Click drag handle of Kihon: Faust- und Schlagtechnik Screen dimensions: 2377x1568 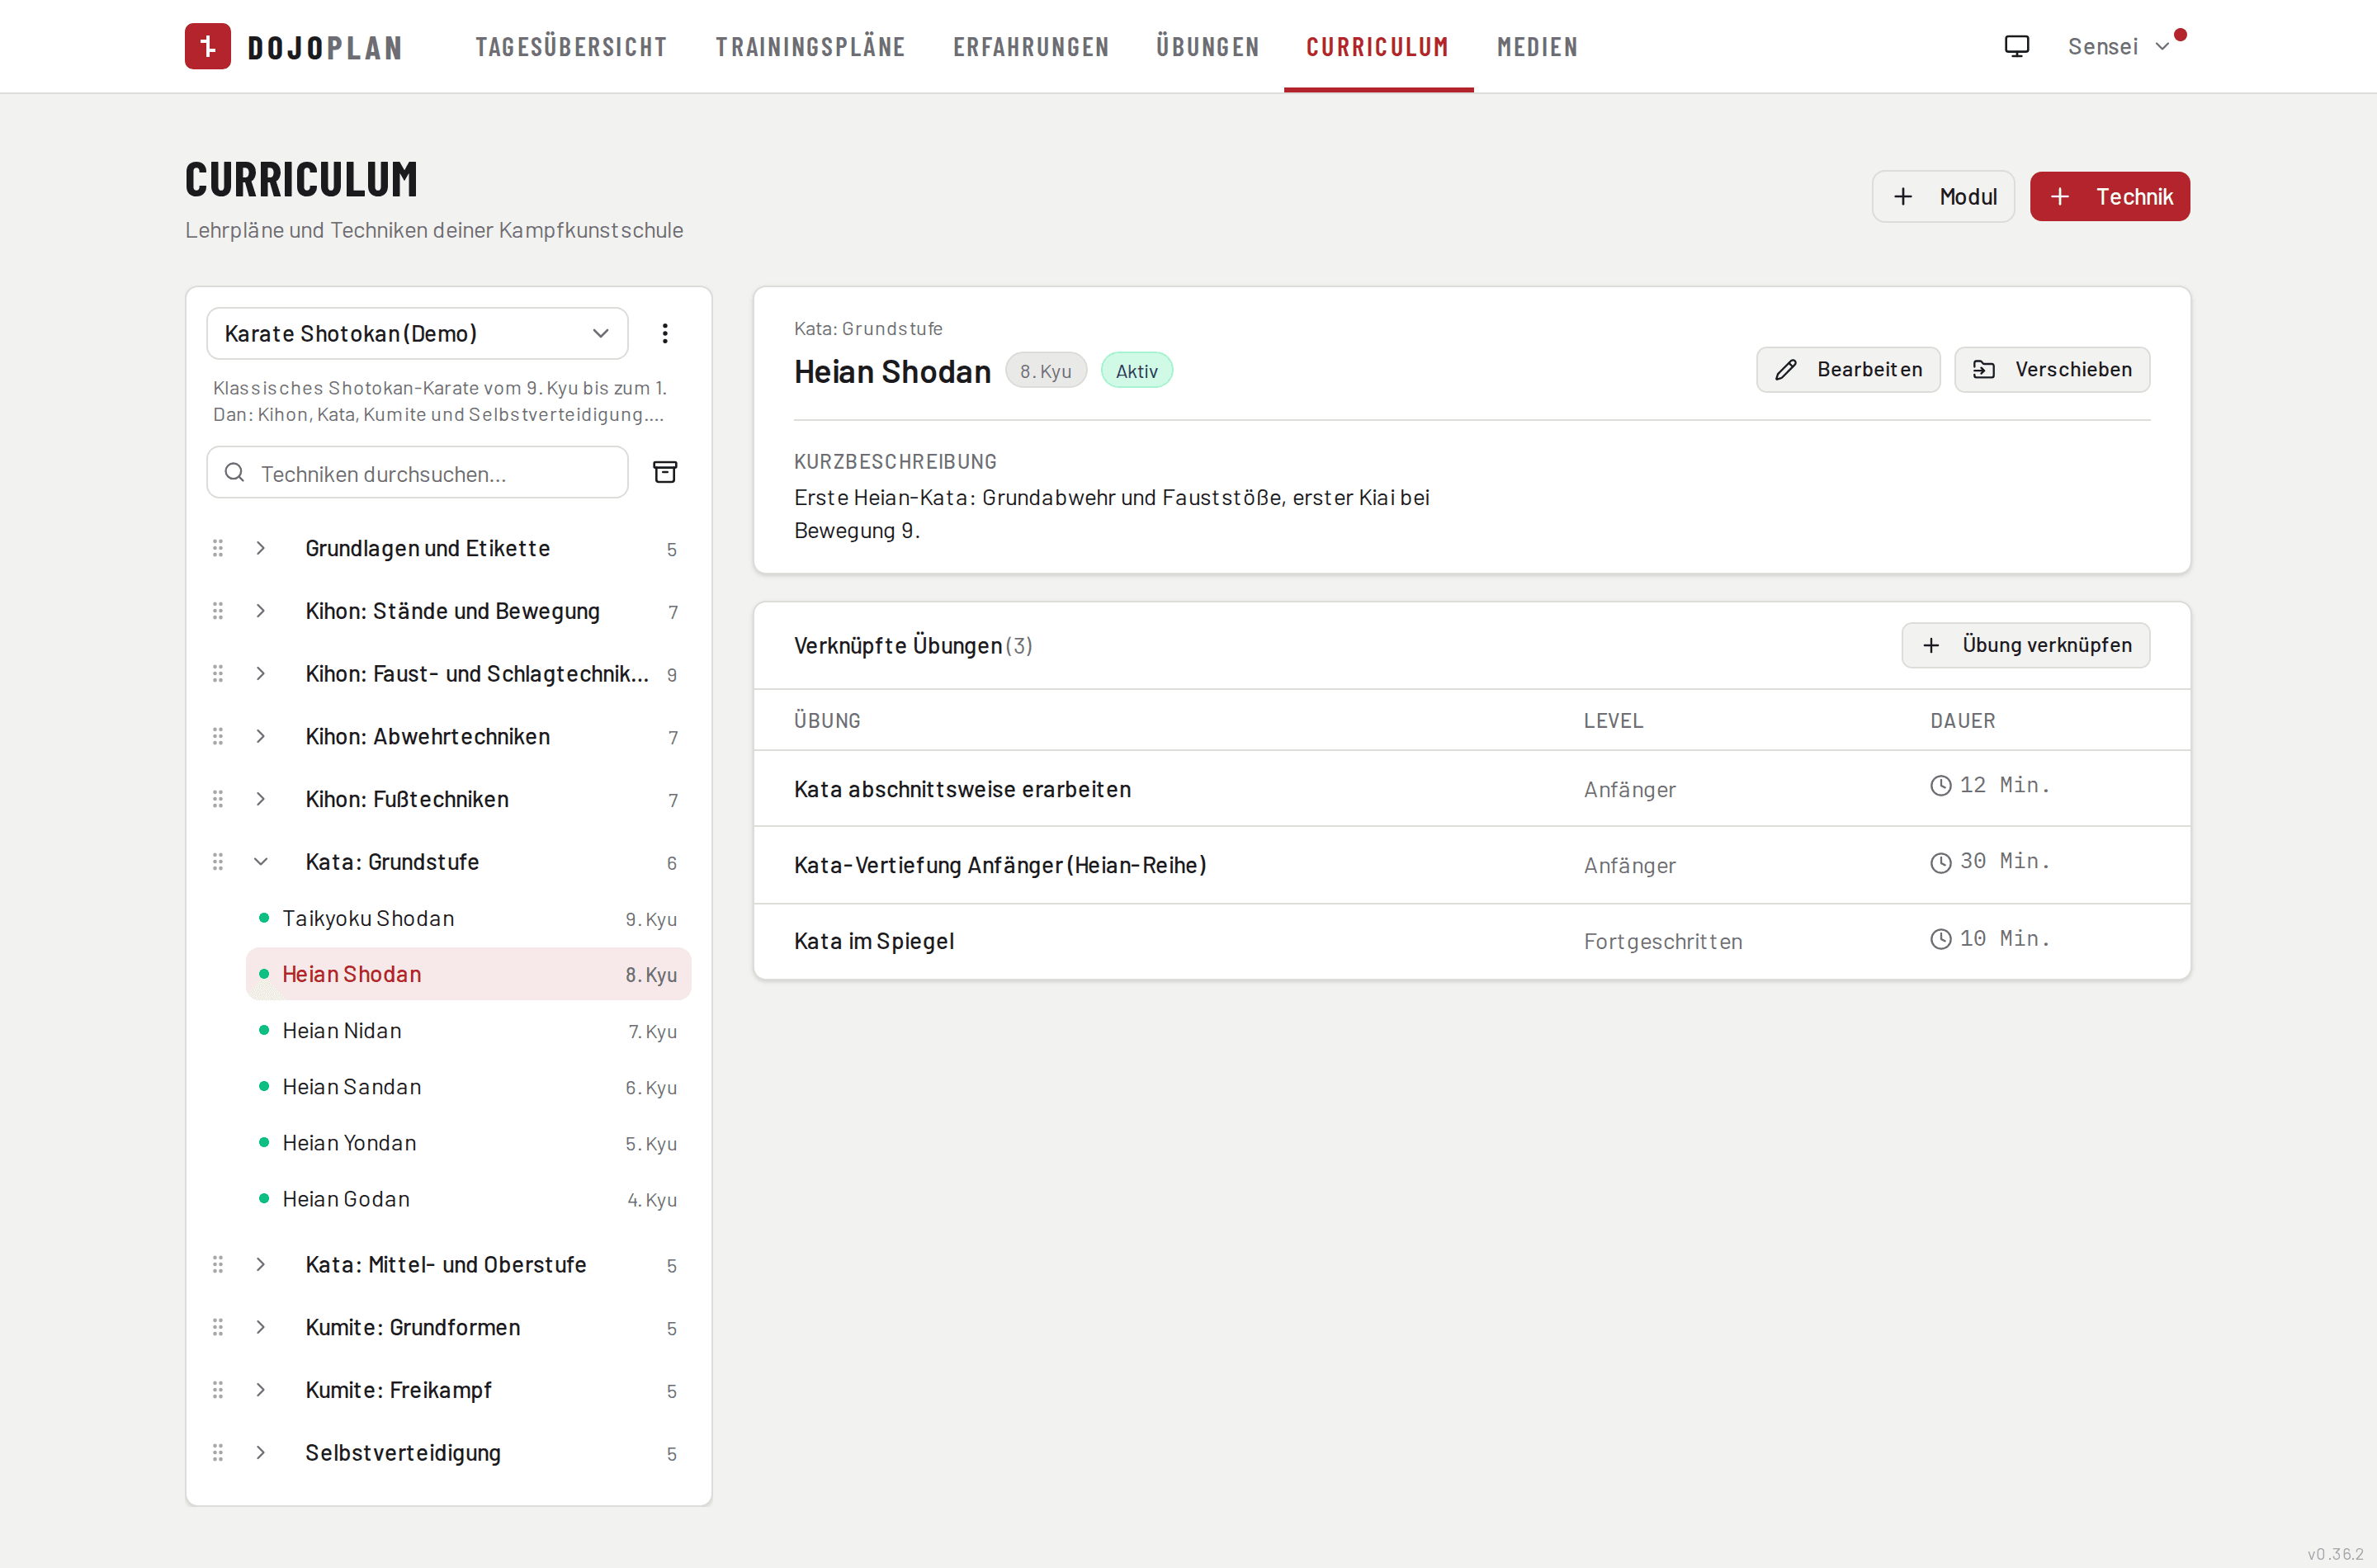(x=218, y=674)
